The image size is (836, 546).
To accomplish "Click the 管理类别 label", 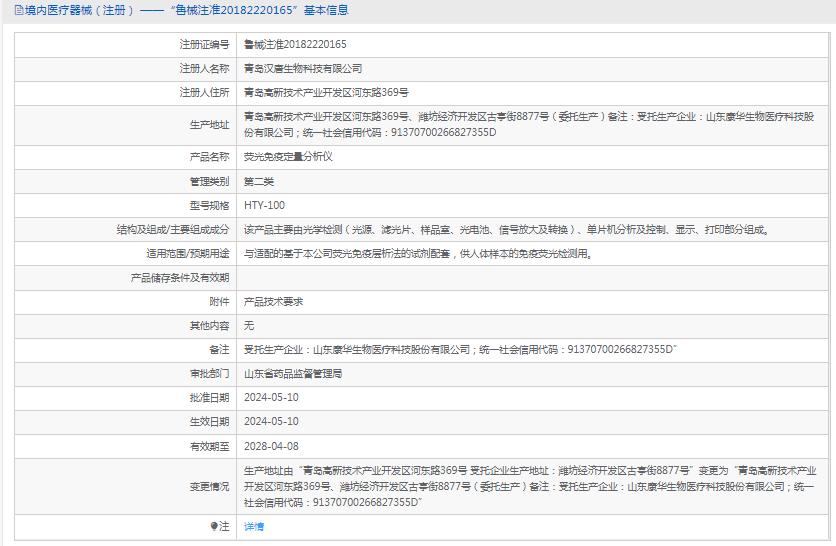I will pos(210,182).
